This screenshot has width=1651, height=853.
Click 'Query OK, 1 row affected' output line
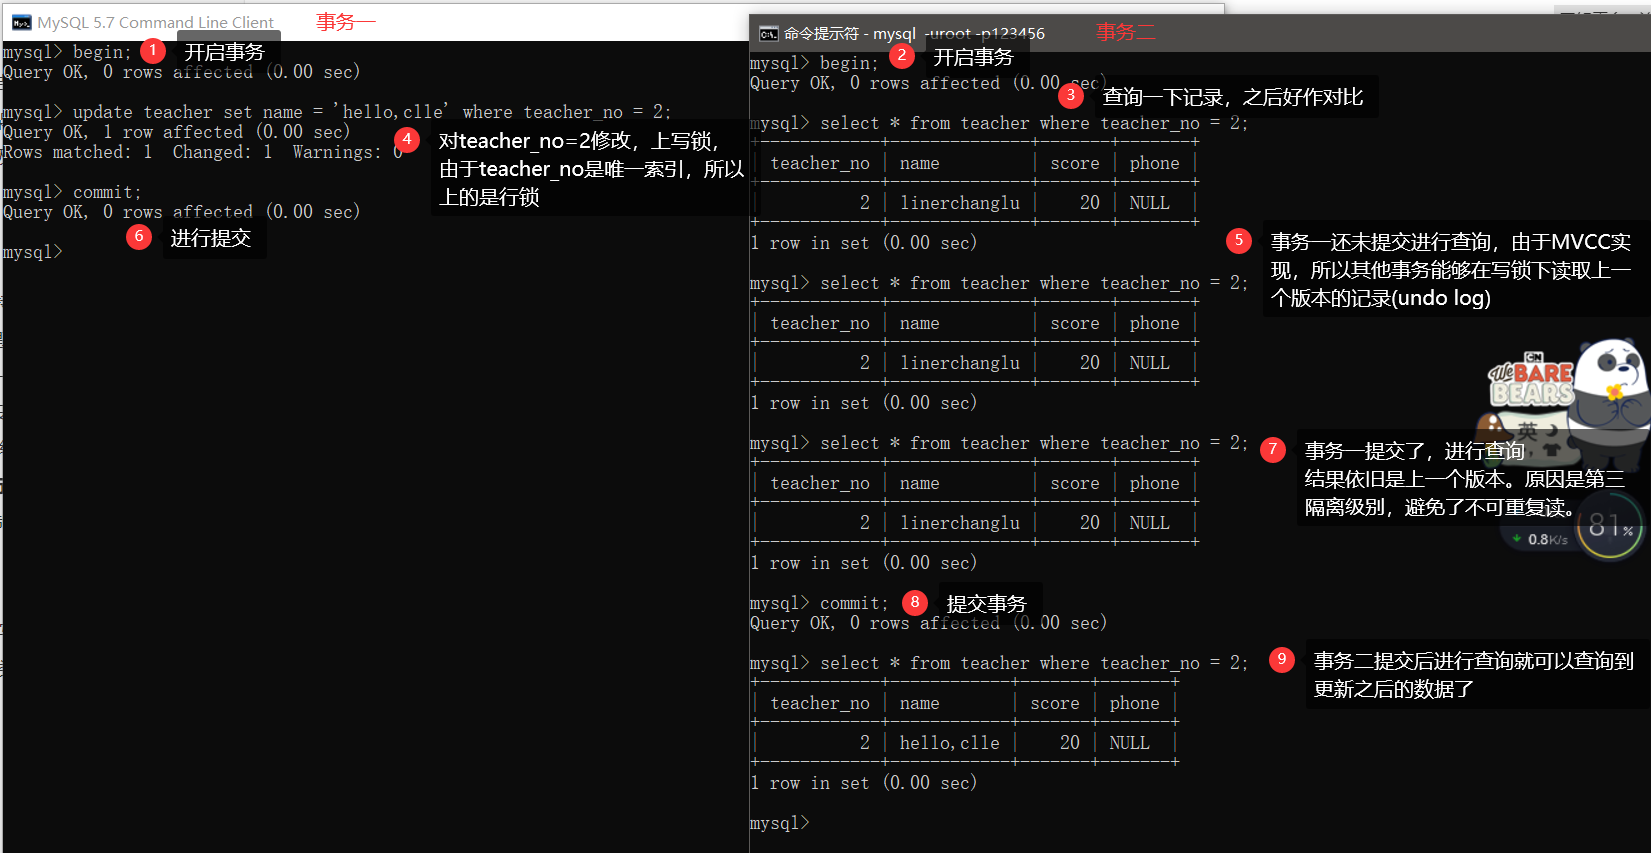click(x=176, y=132)
